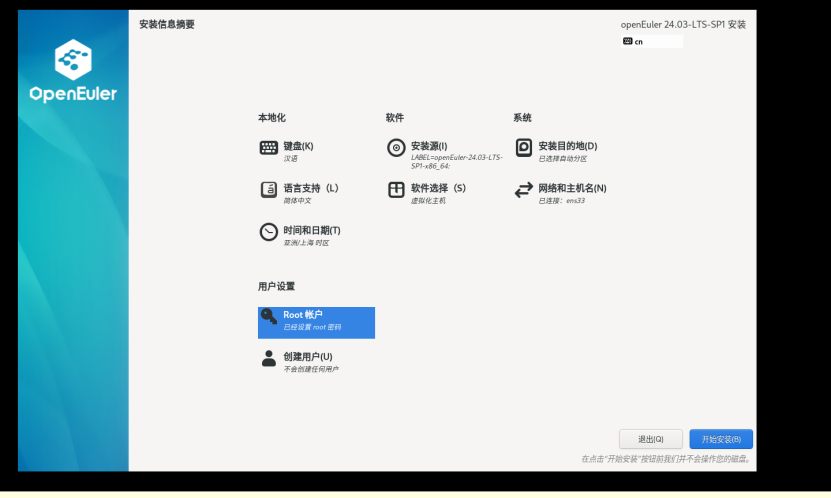The width and height of the screenshot is (831, 498).
Task: Click the openEuler 24.03-LTS-SP1 安装 title
Action: [684, 24]
